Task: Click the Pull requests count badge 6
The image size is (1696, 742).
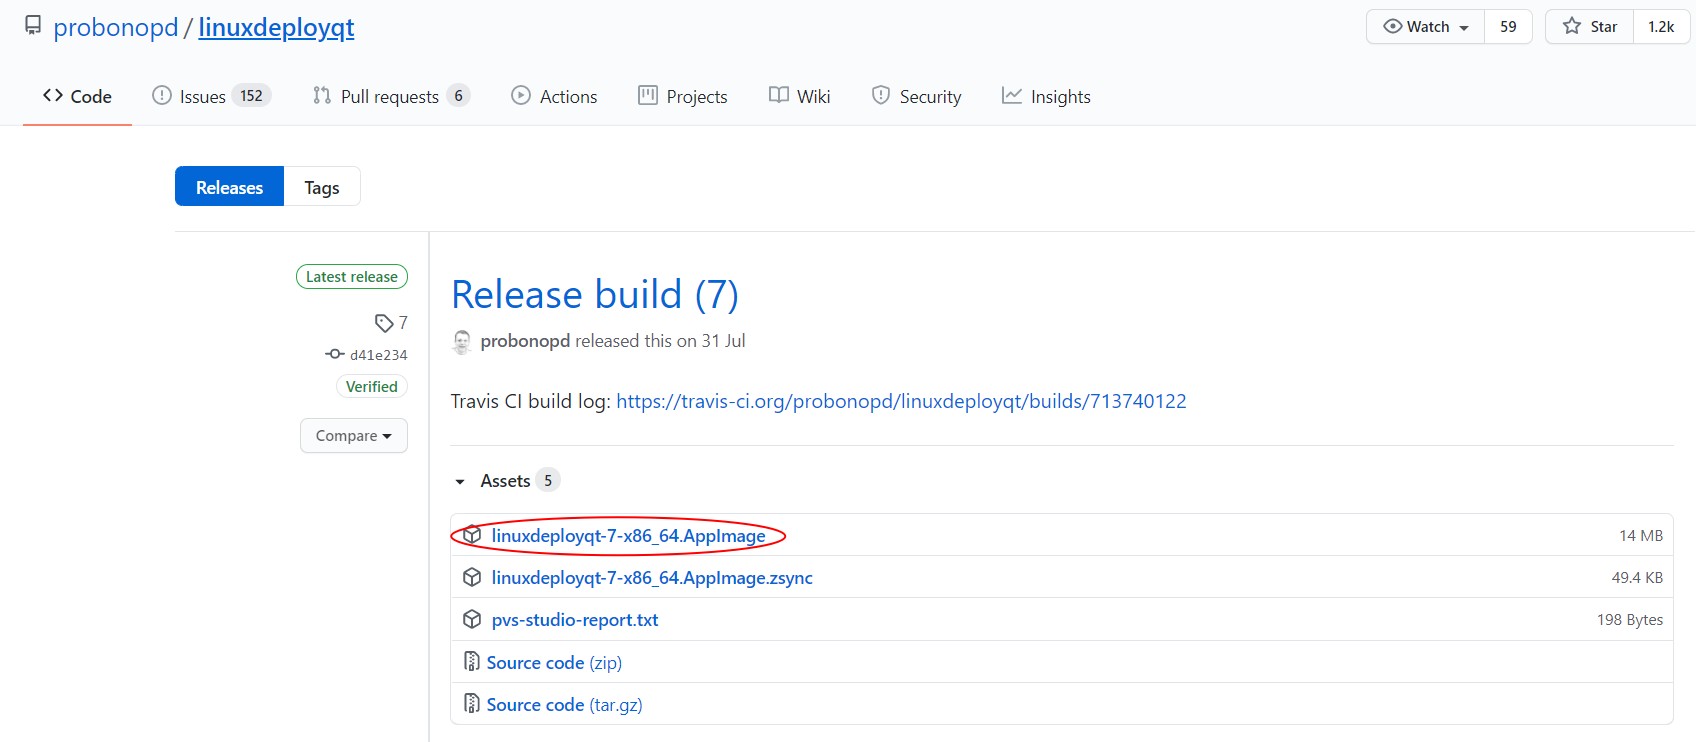Action: [458, 95]
